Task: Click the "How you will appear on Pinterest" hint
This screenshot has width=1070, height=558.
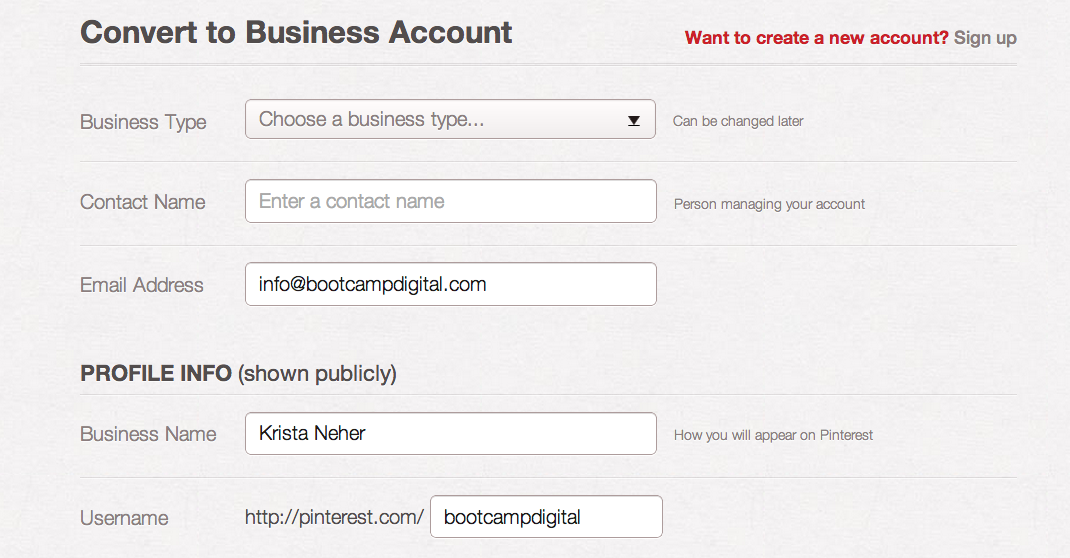Action: coord(773,435)
